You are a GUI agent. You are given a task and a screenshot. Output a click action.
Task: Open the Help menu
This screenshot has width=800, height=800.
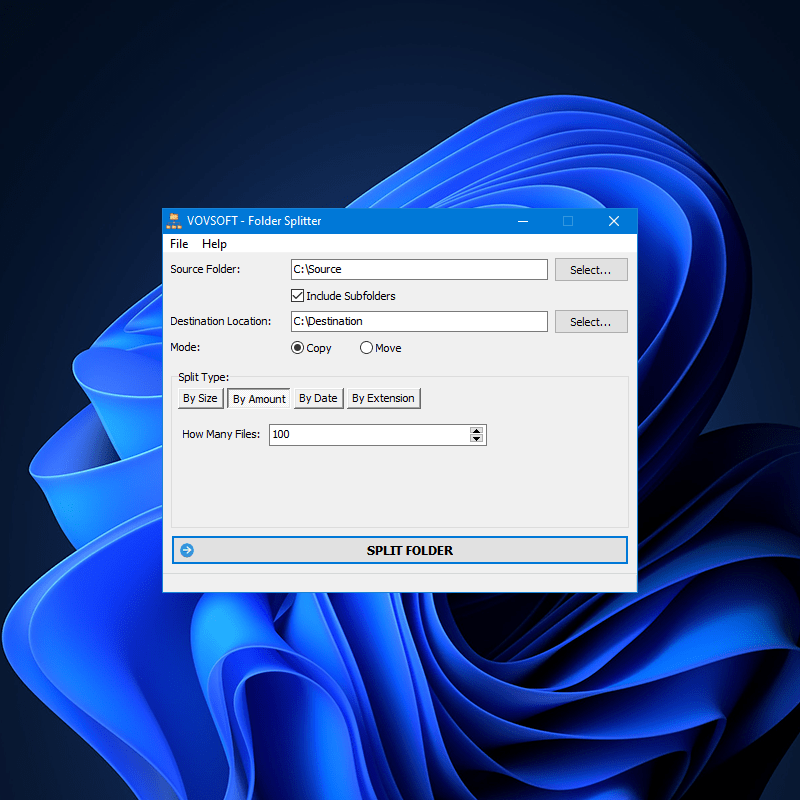click(x=214, y=243)
